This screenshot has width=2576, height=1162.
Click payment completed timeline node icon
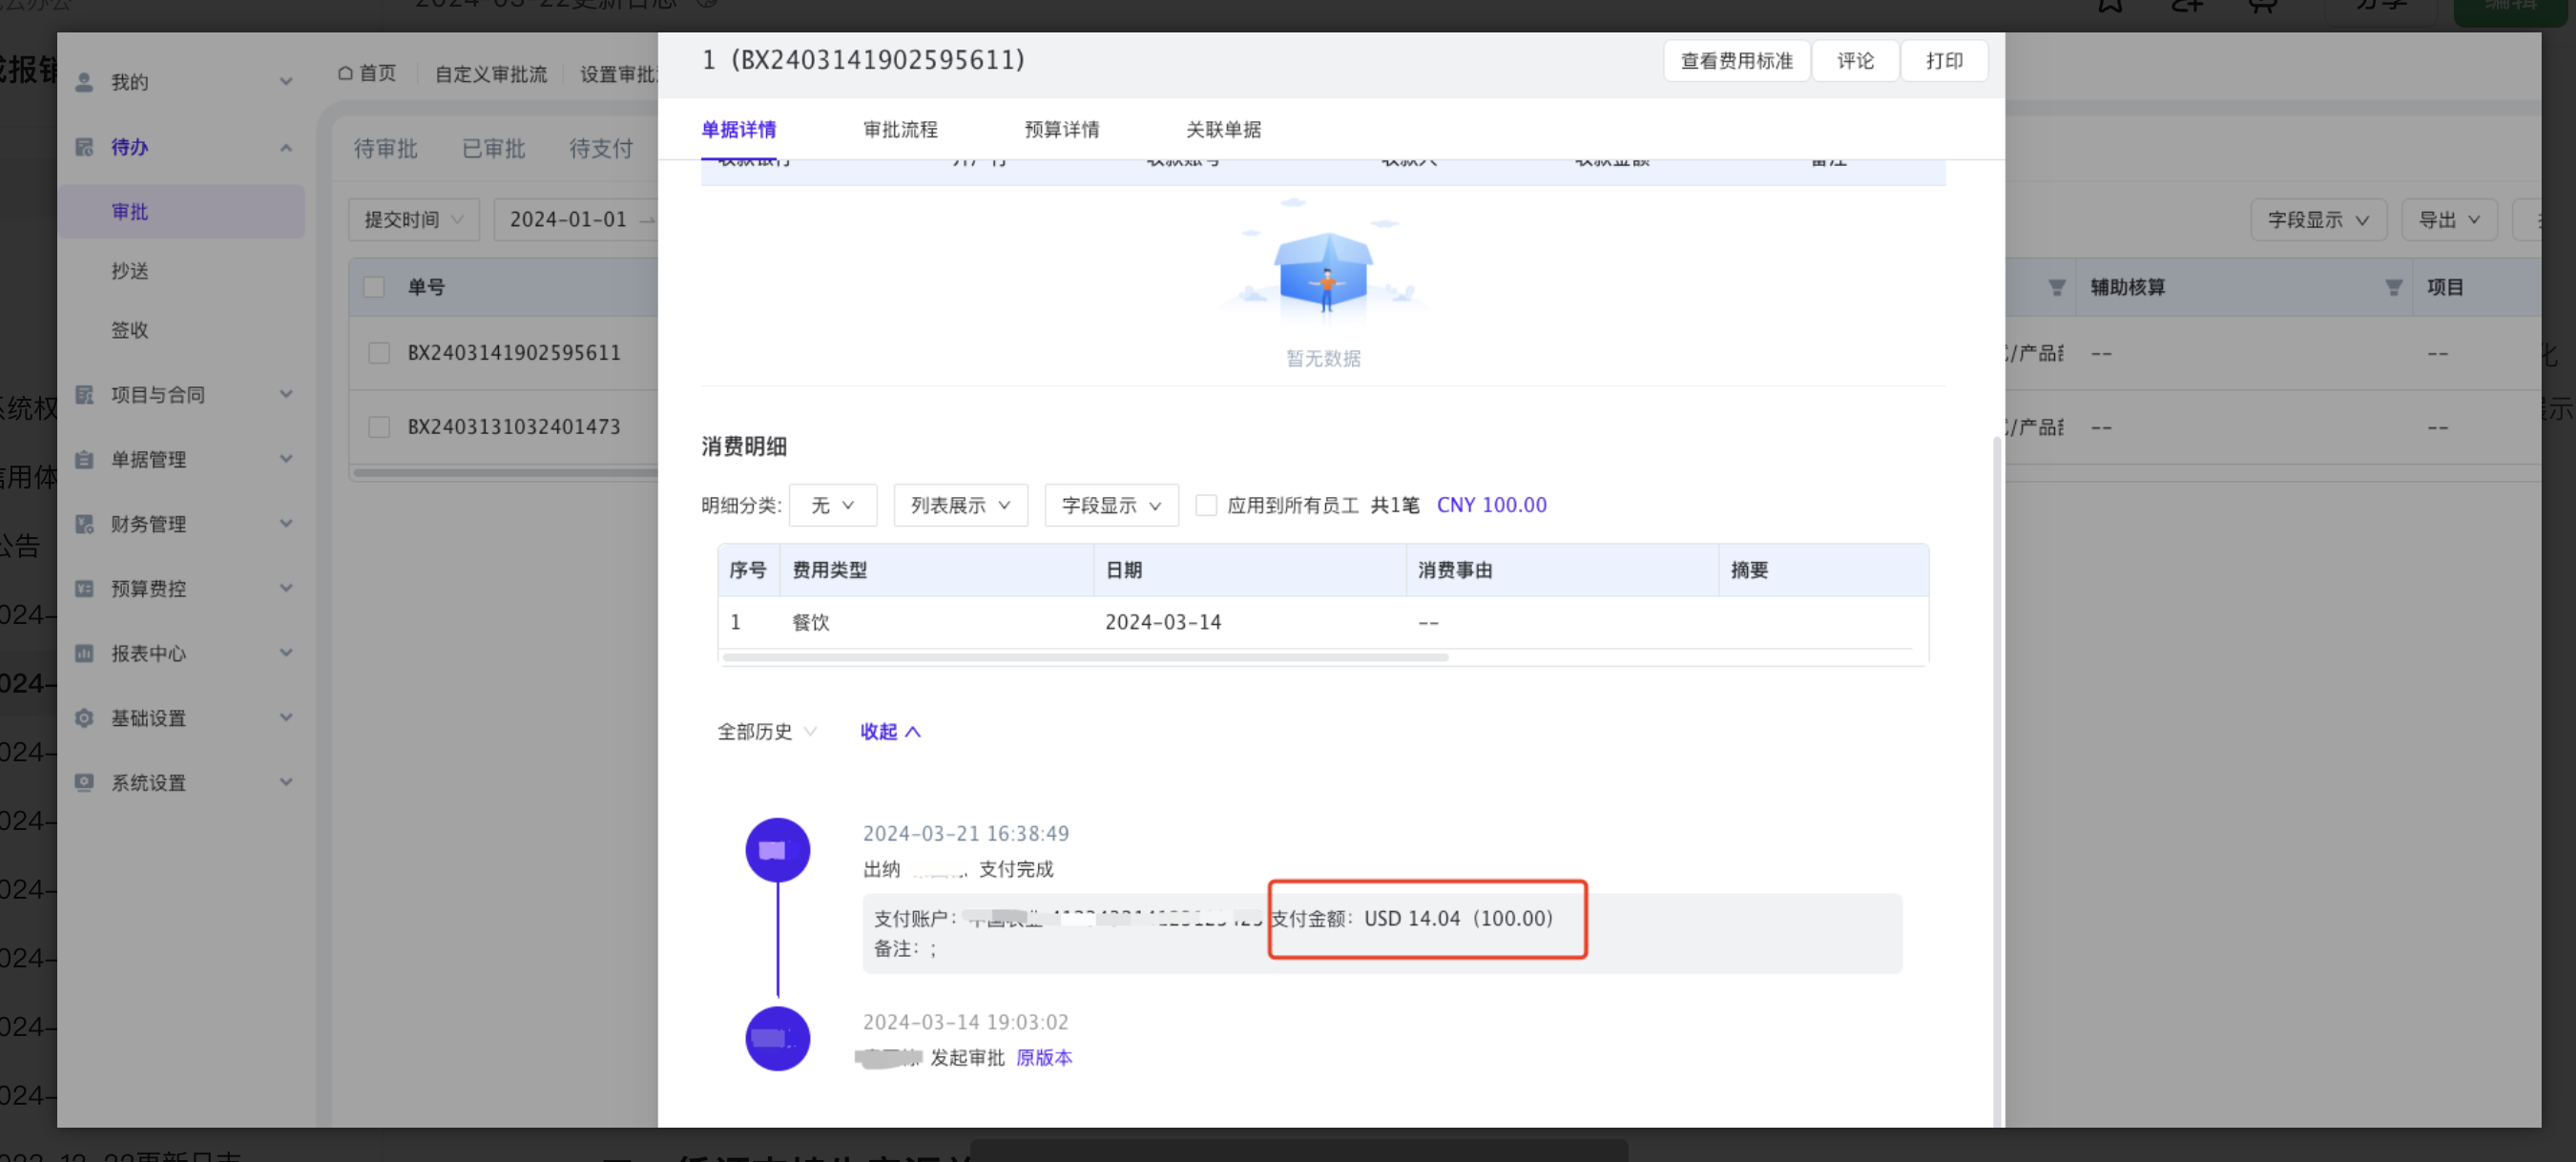(x=777, y=850)
